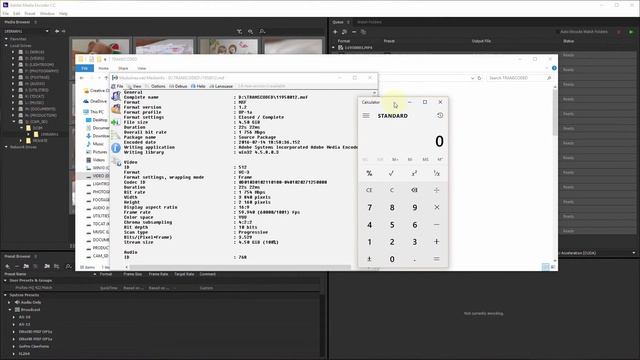Open the Explorer address bar history dropdown
640x360 pixels.
pyautogui.click(x=472, y=78)
